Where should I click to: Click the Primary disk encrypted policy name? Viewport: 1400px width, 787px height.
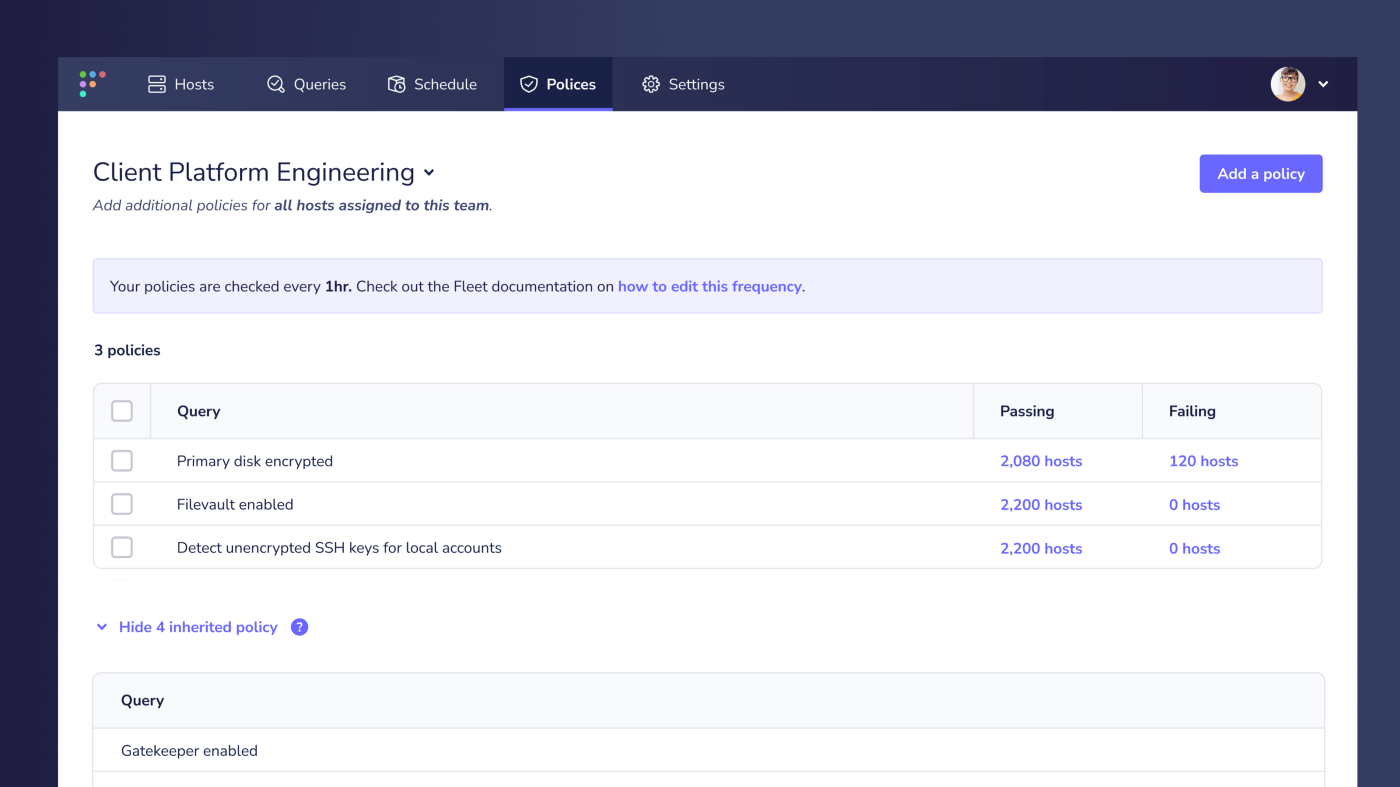click(x=255, y=461)
